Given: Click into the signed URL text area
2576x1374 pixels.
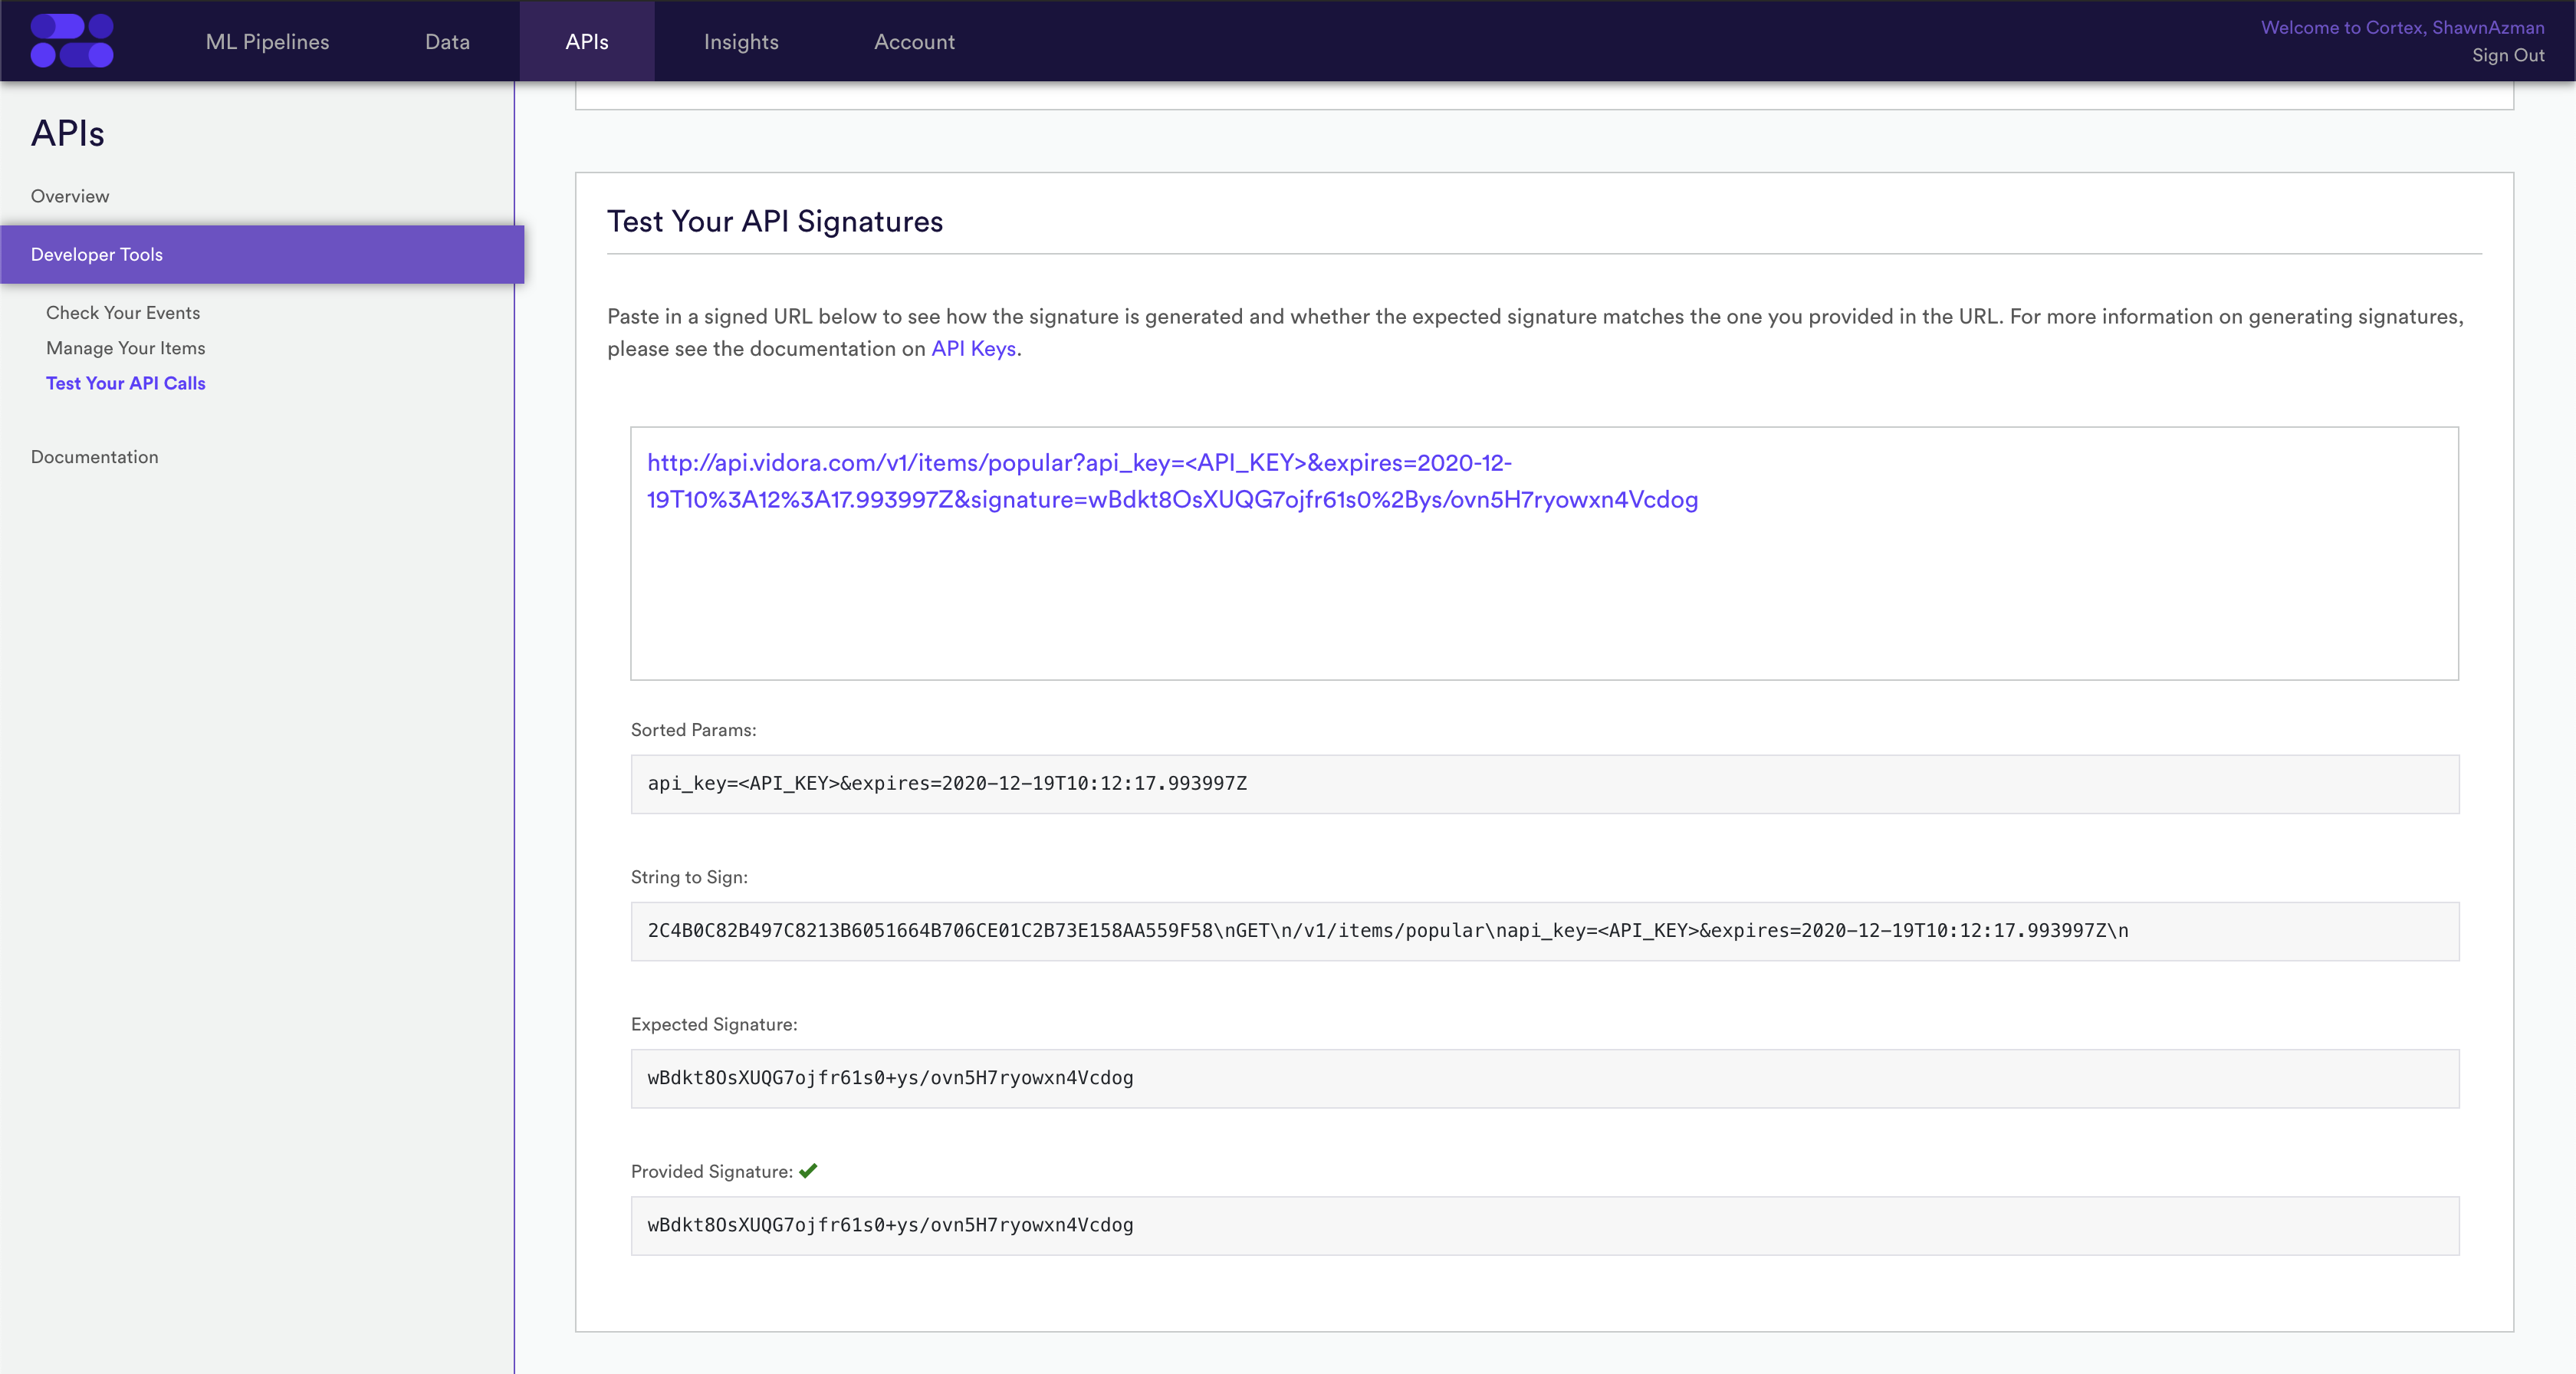Looking at the screenshot, I should click(x=1544, y=553).
